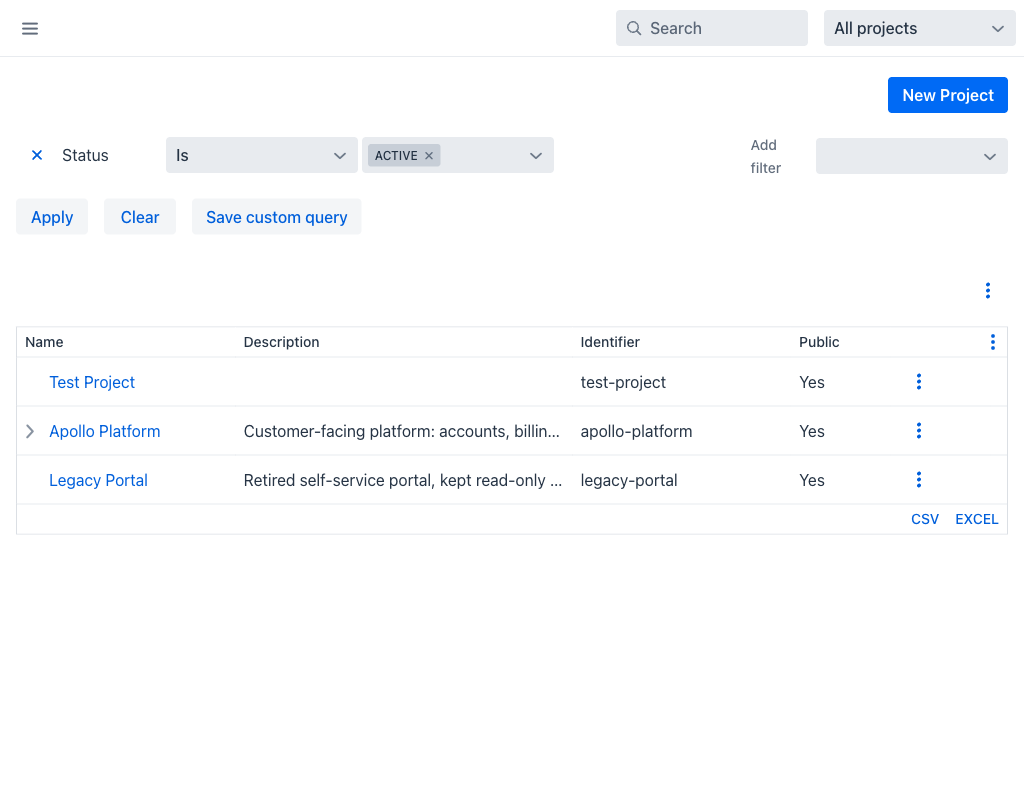Click the Clear button

(x=140, y=217)
